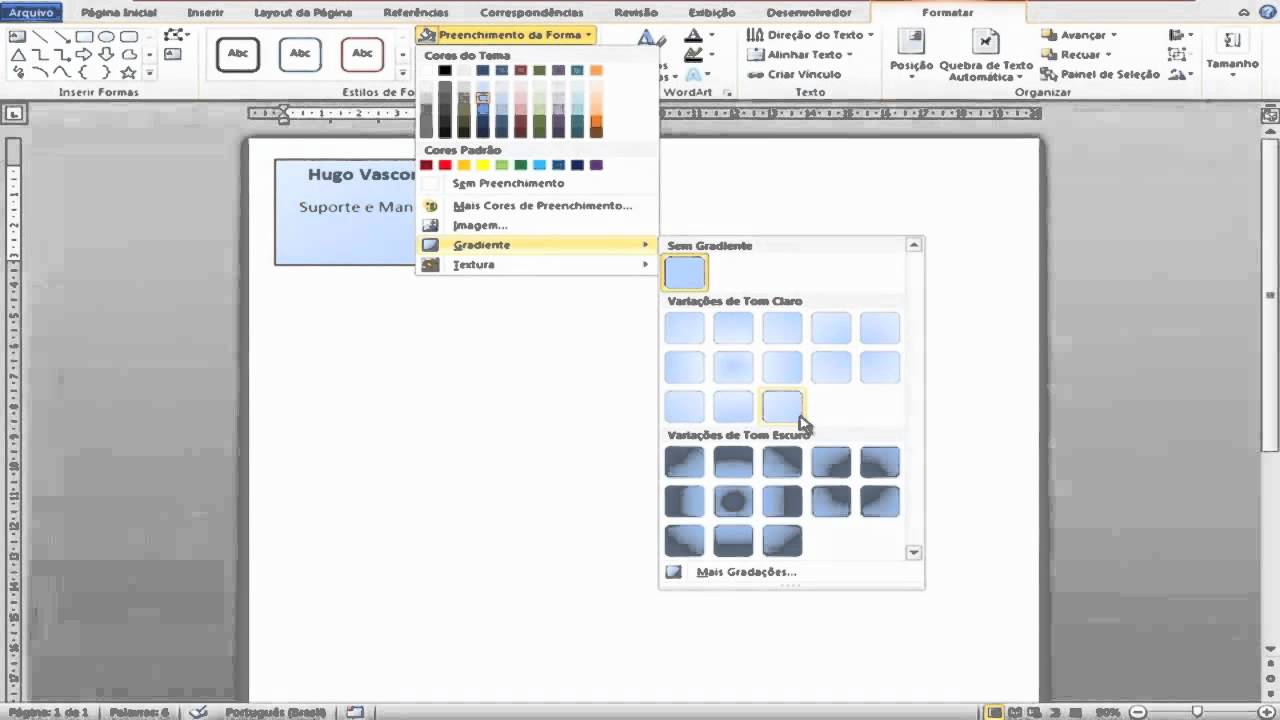Image resolution: width=1280 pixels, height=720 pixels.
Task: Open the Gradiente submenu
Action: pyautogui.click(x=537, y=245)
